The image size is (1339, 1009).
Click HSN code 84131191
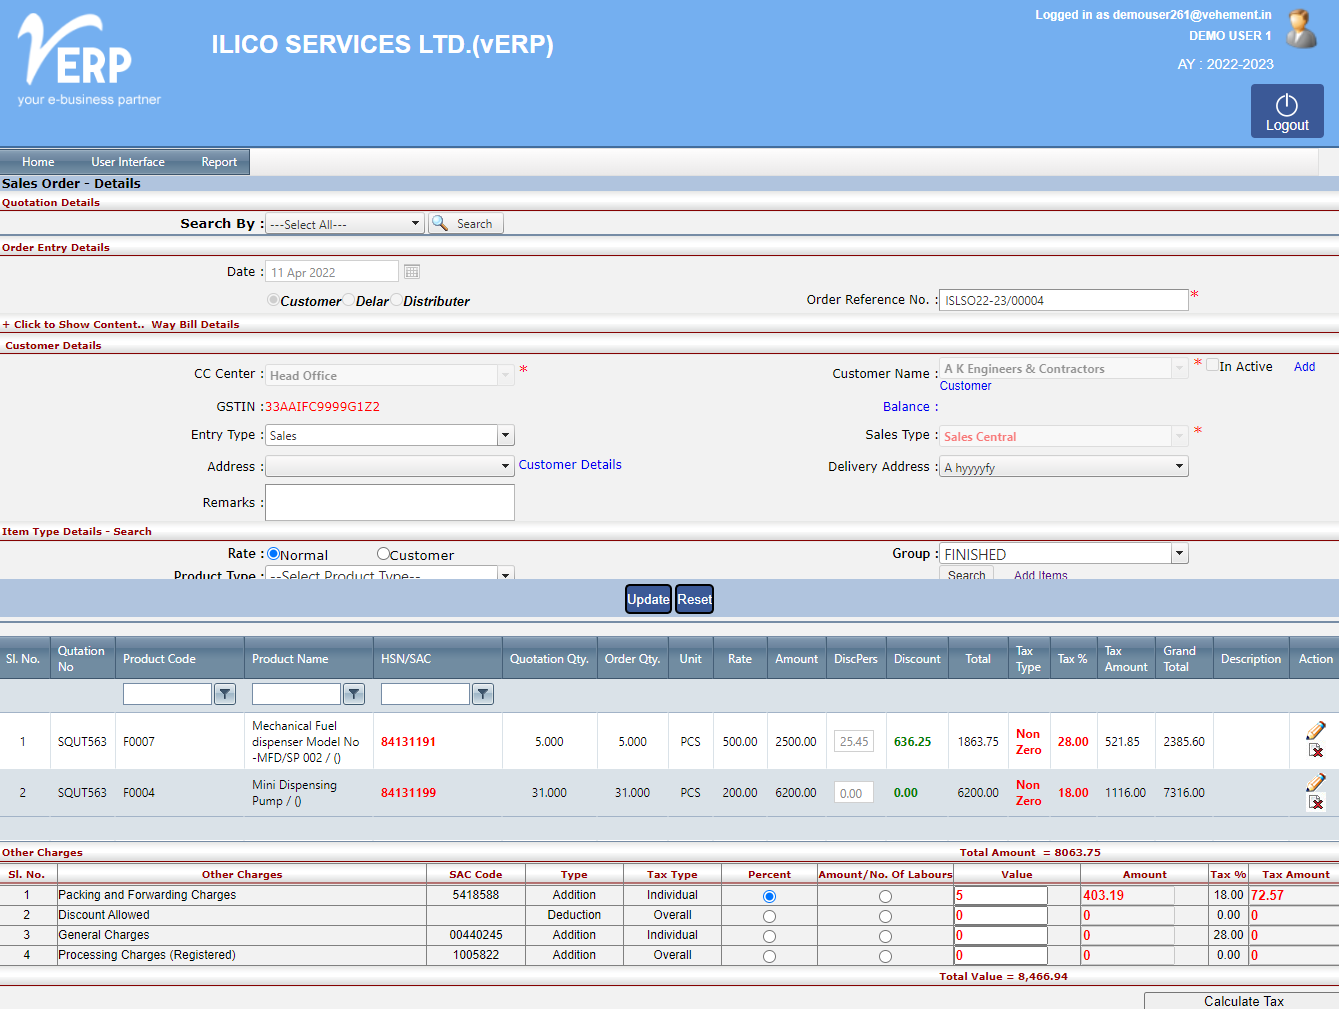tap(408, 742)
